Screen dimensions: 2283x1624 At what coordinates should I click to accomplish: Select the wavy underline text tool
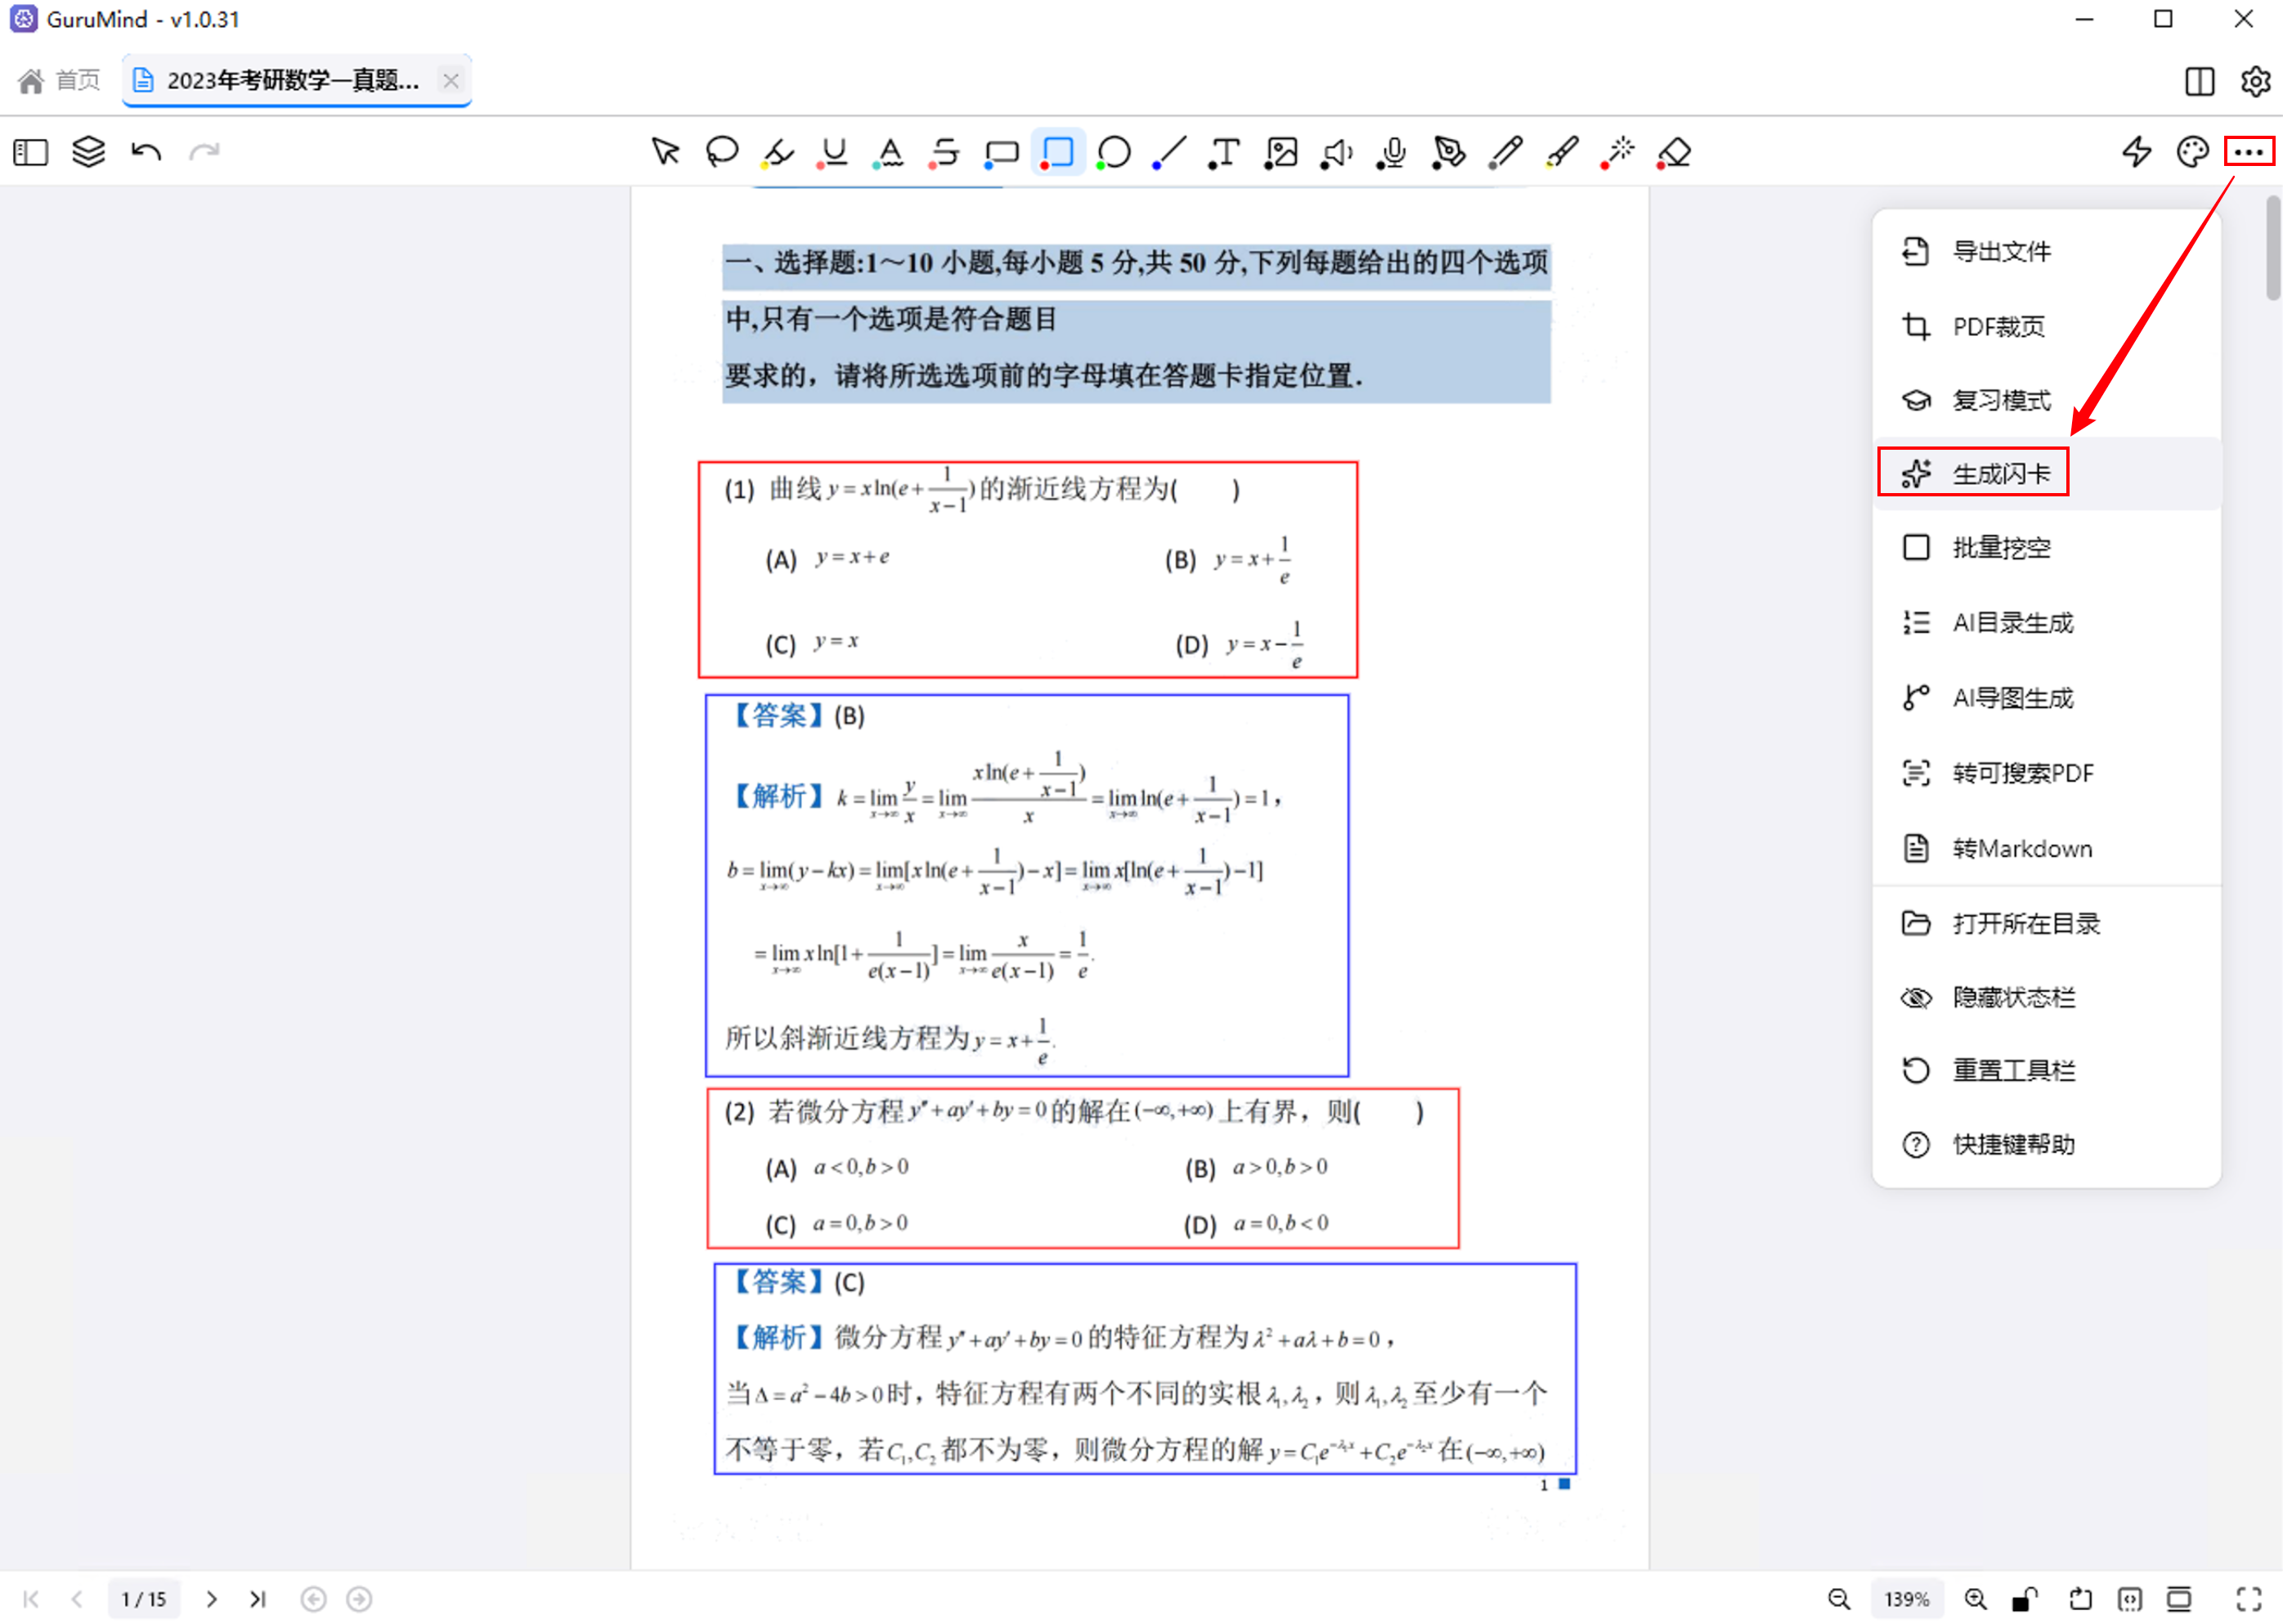point(889,152)
